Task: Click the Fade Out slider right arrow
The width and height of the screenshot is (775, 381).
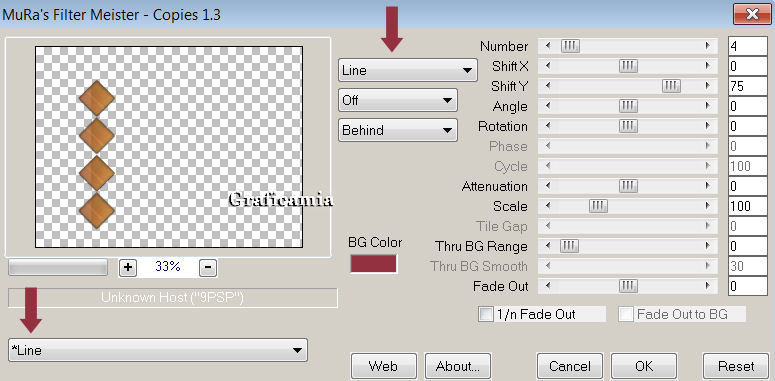Action: pyautogui.click(x=708, y=286)
